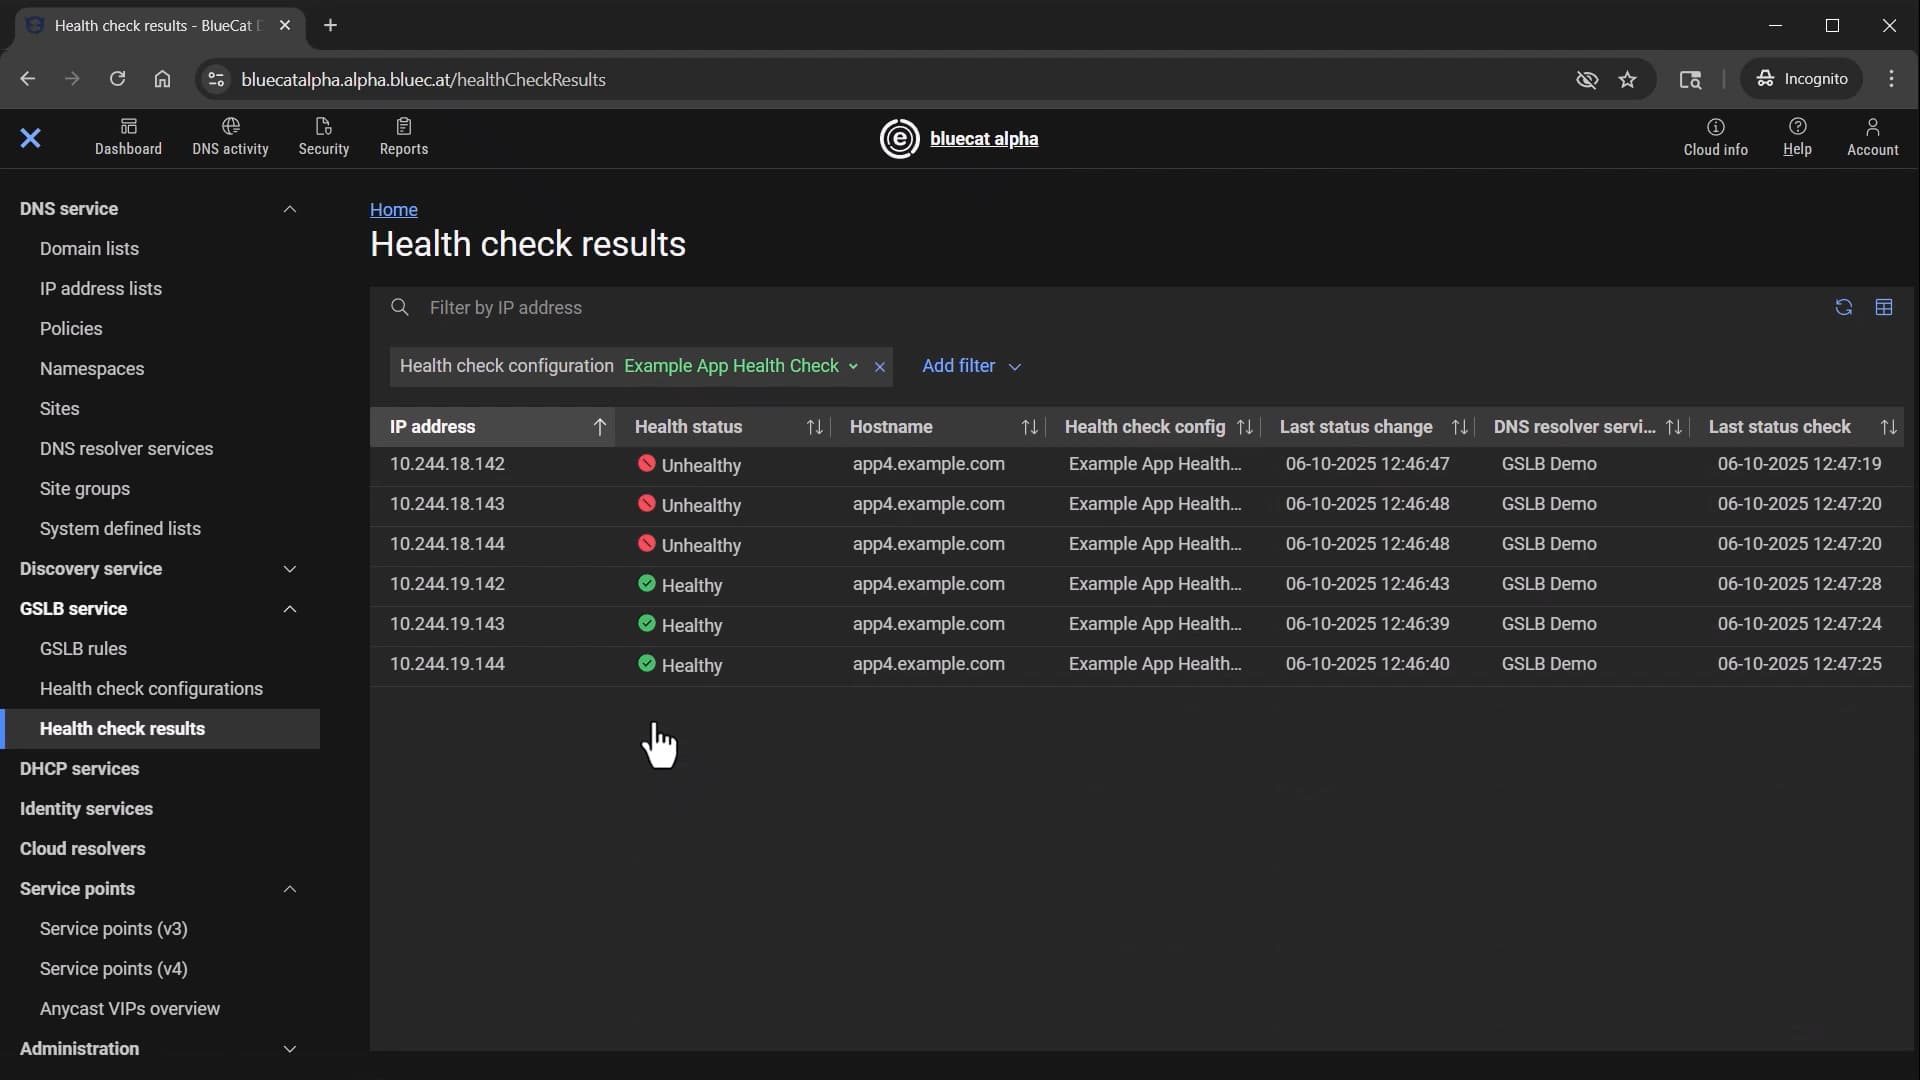The height and width of the screenshot is (1080, 1920).
Task: Remove the Health check configuration filter chip
Action: pos(879,367)
